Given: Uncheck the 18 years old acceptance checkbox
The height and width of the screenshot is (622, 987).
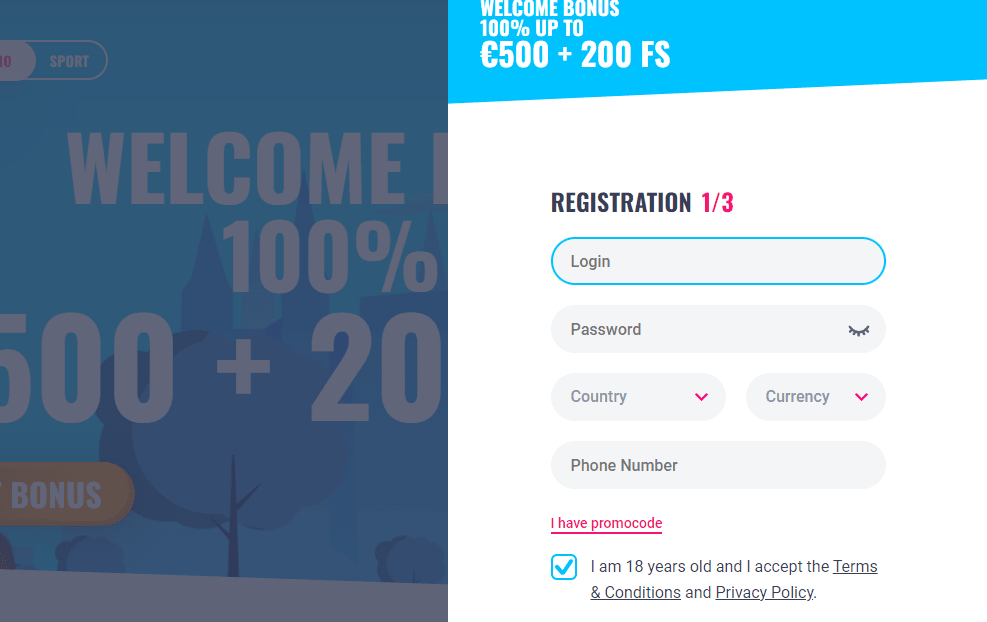Looking at the screenshot, I should [x=564, y=567].
